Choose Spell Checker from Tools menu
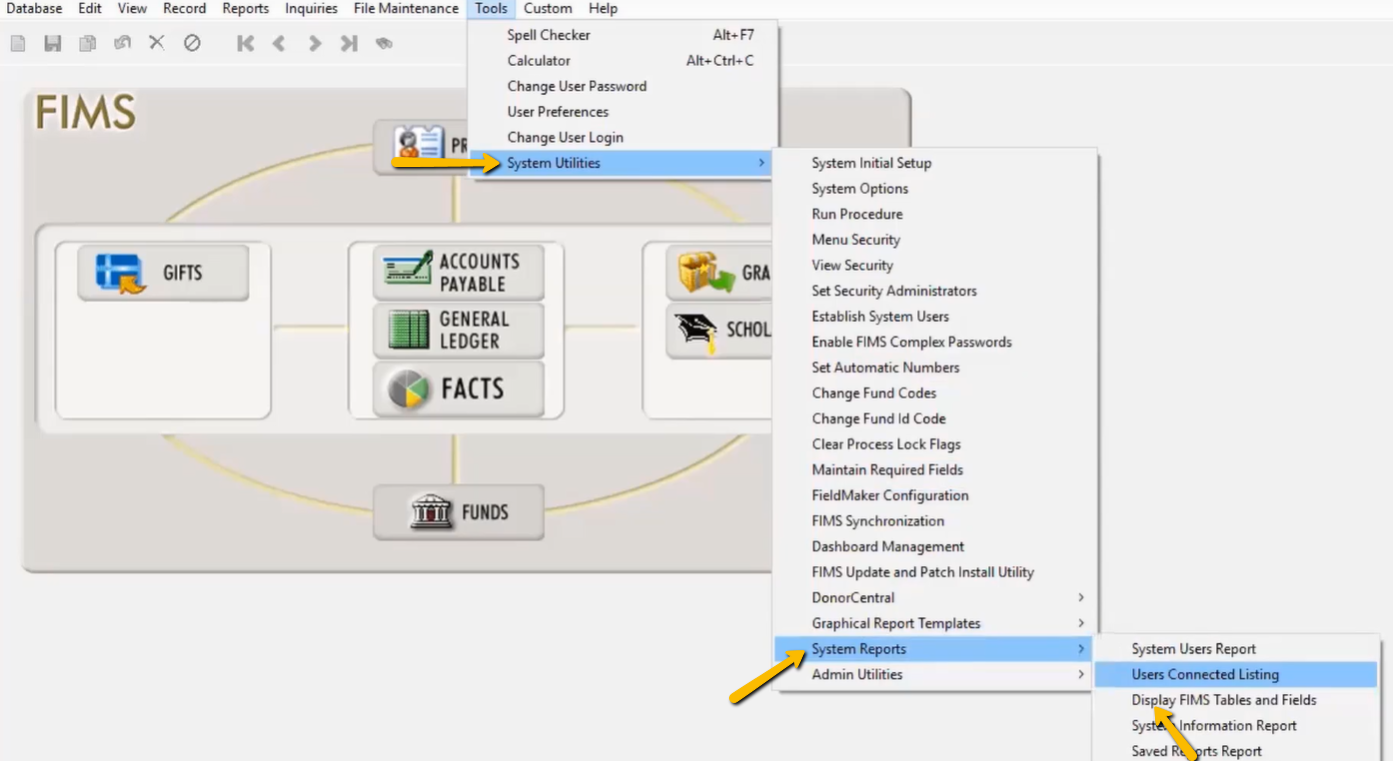 (x=623, y=35)
